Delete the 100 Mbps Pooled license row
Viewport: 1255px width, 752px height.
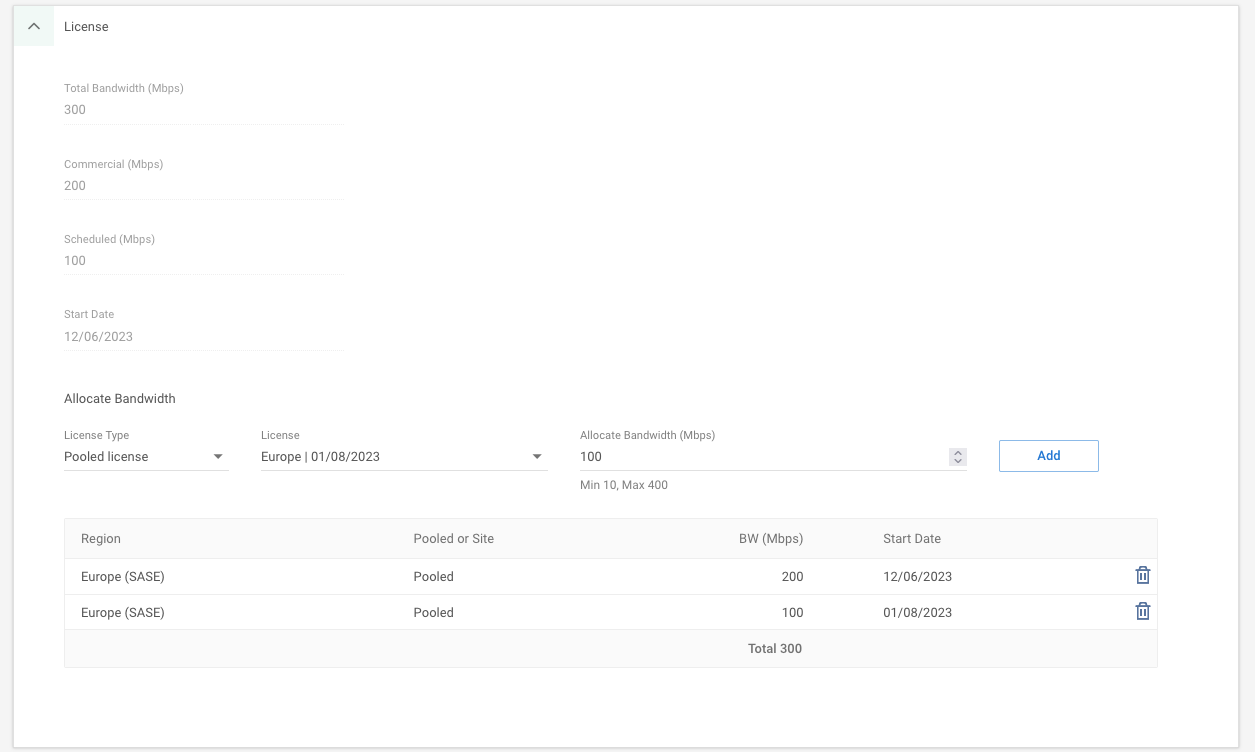click(x=1142, y=610)
